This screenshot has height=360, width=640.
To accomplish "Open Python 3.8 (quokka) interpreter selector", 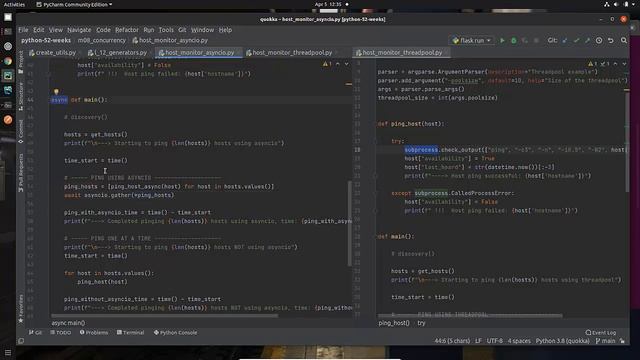I will click(x=562, y=341).
